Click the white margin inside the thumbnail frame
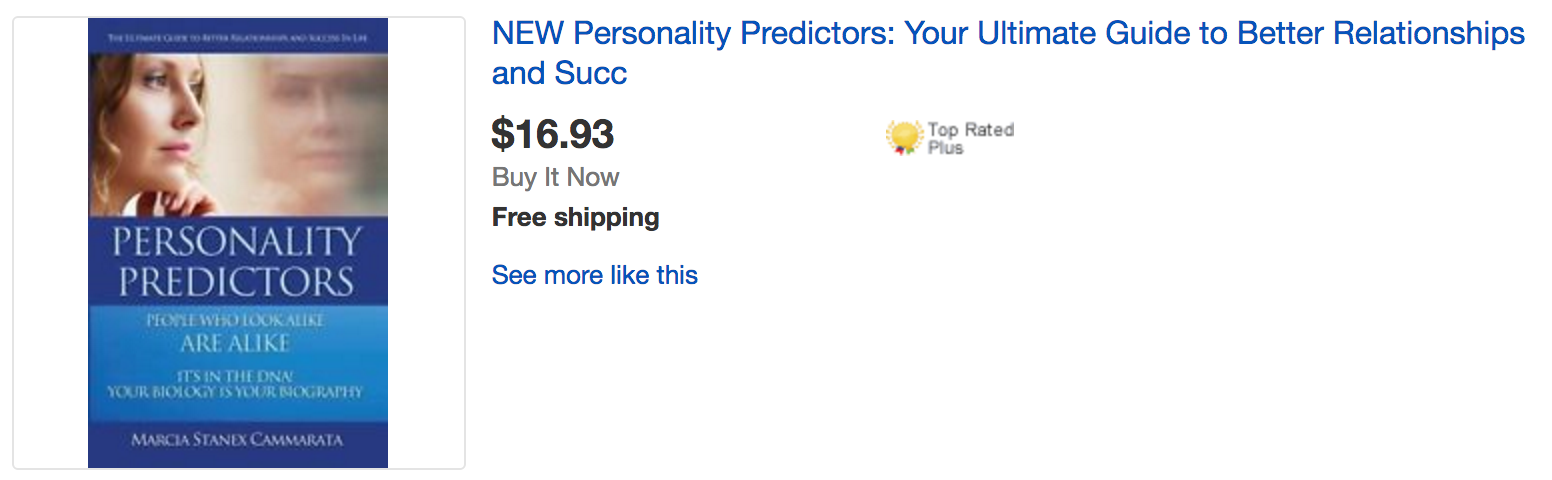This screenshot has width=1552, height=480. (50, 242)
